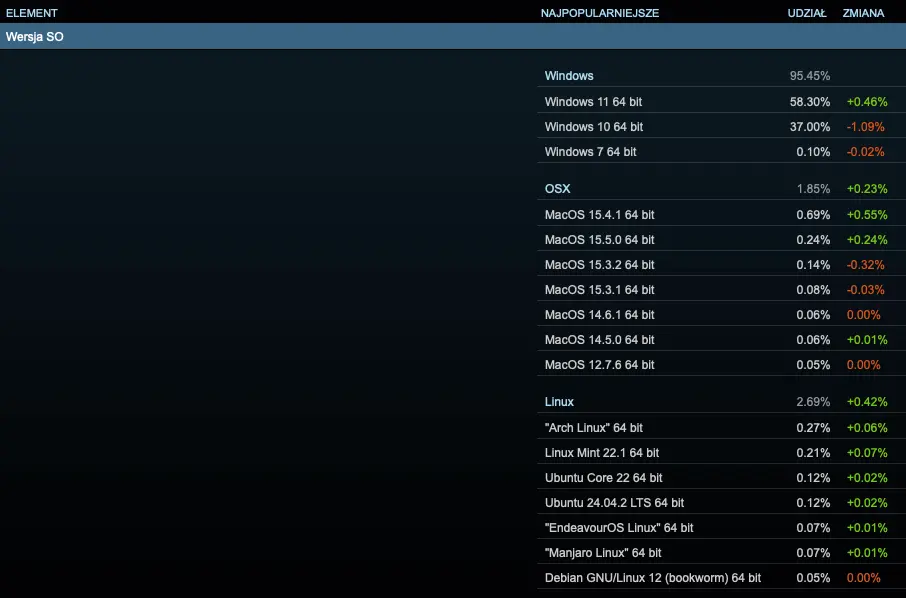Select the Windows 11 64 bit row
The image size is (906, 598).
[x=722, y=102]
